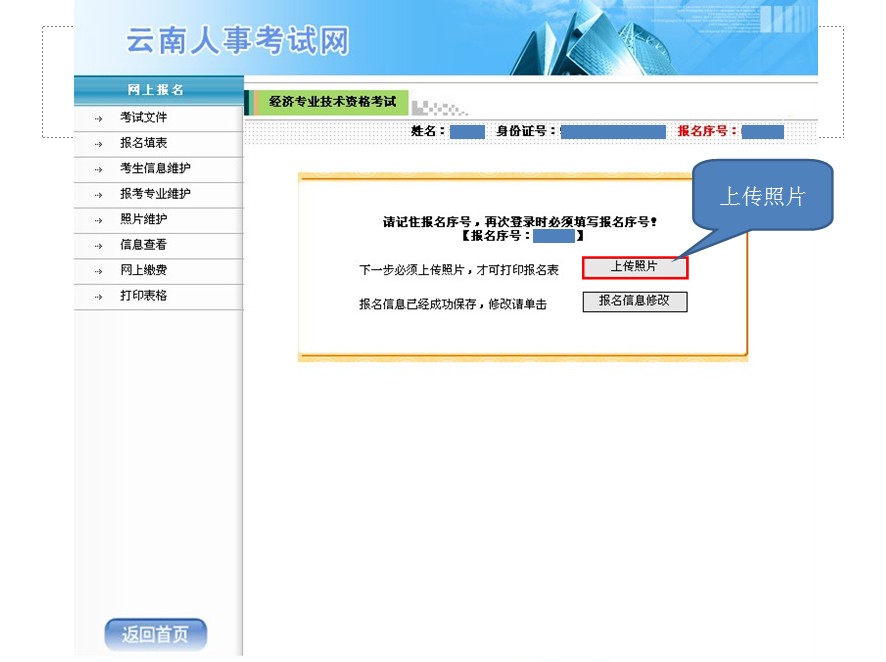Click the arrow icon beside 报考专业维护
The image size is (886, 662).
click(x=98, y=193)
